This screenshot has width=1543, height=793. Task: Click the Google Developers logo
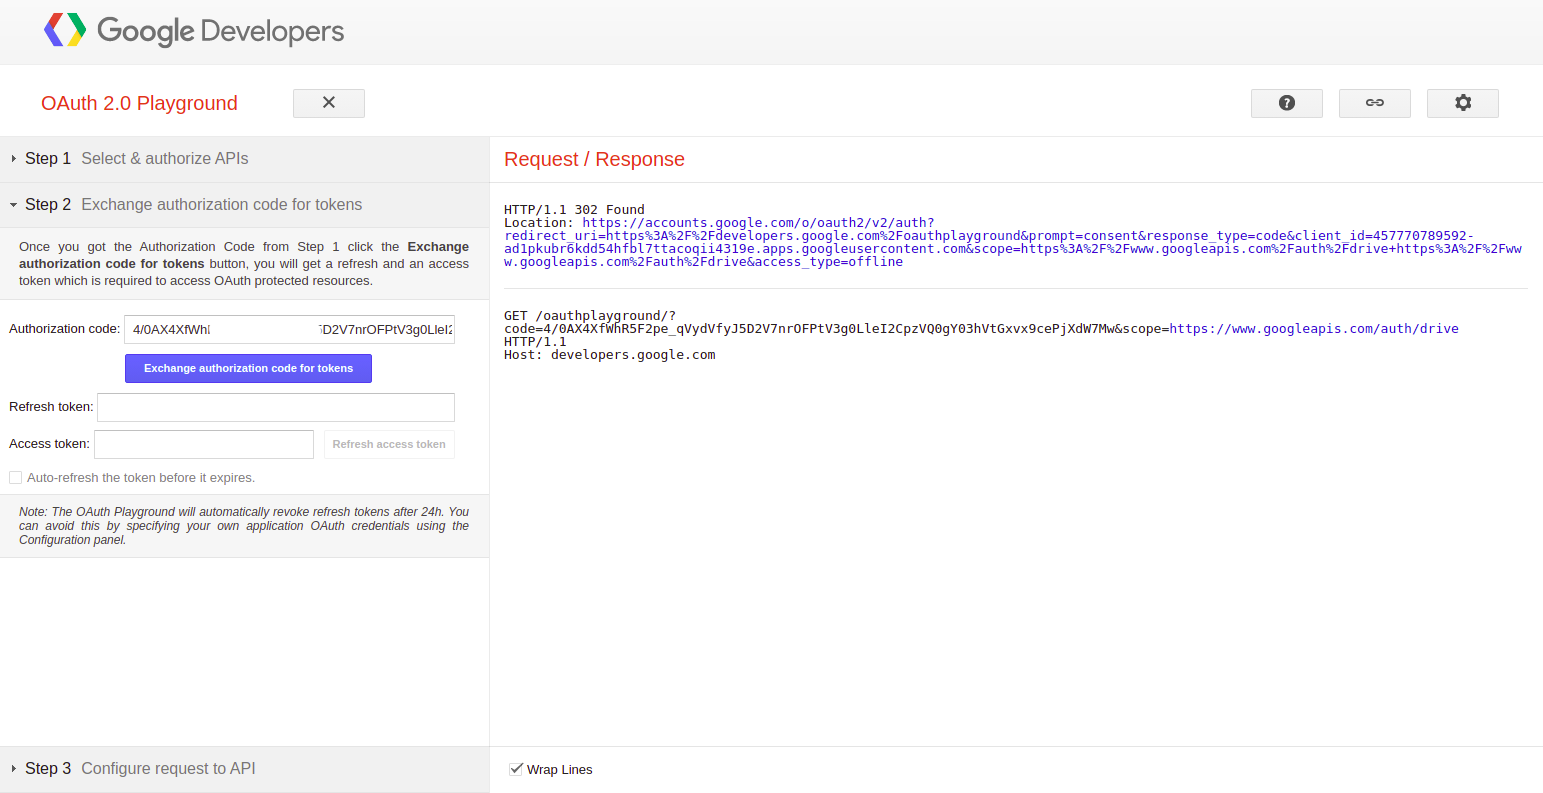click(194, 31)
